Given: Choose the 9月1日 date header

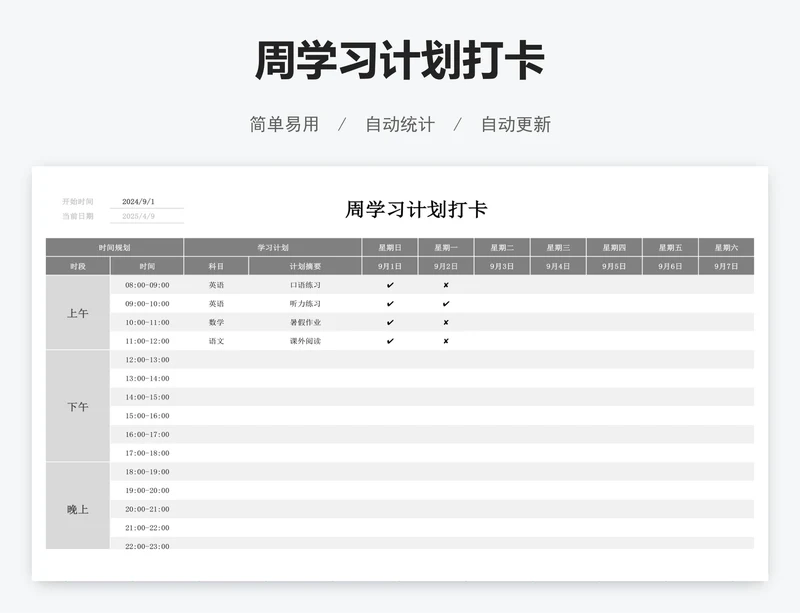Looking at the screenshot, I should click(390, 266).
